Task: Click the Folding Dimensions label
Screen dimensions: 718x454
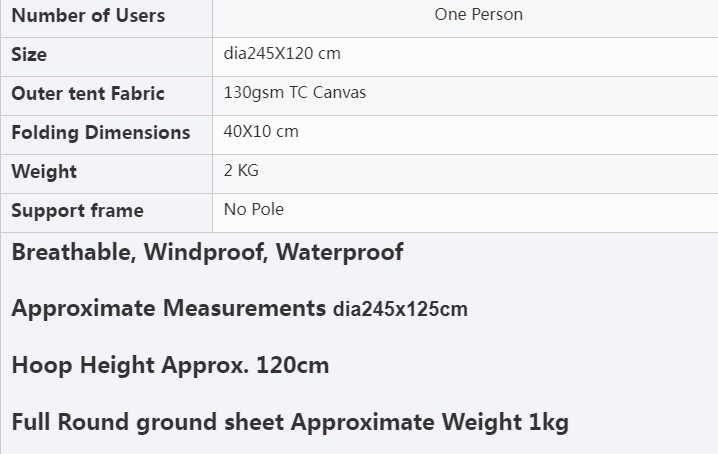Action: [x=101, y=132]
